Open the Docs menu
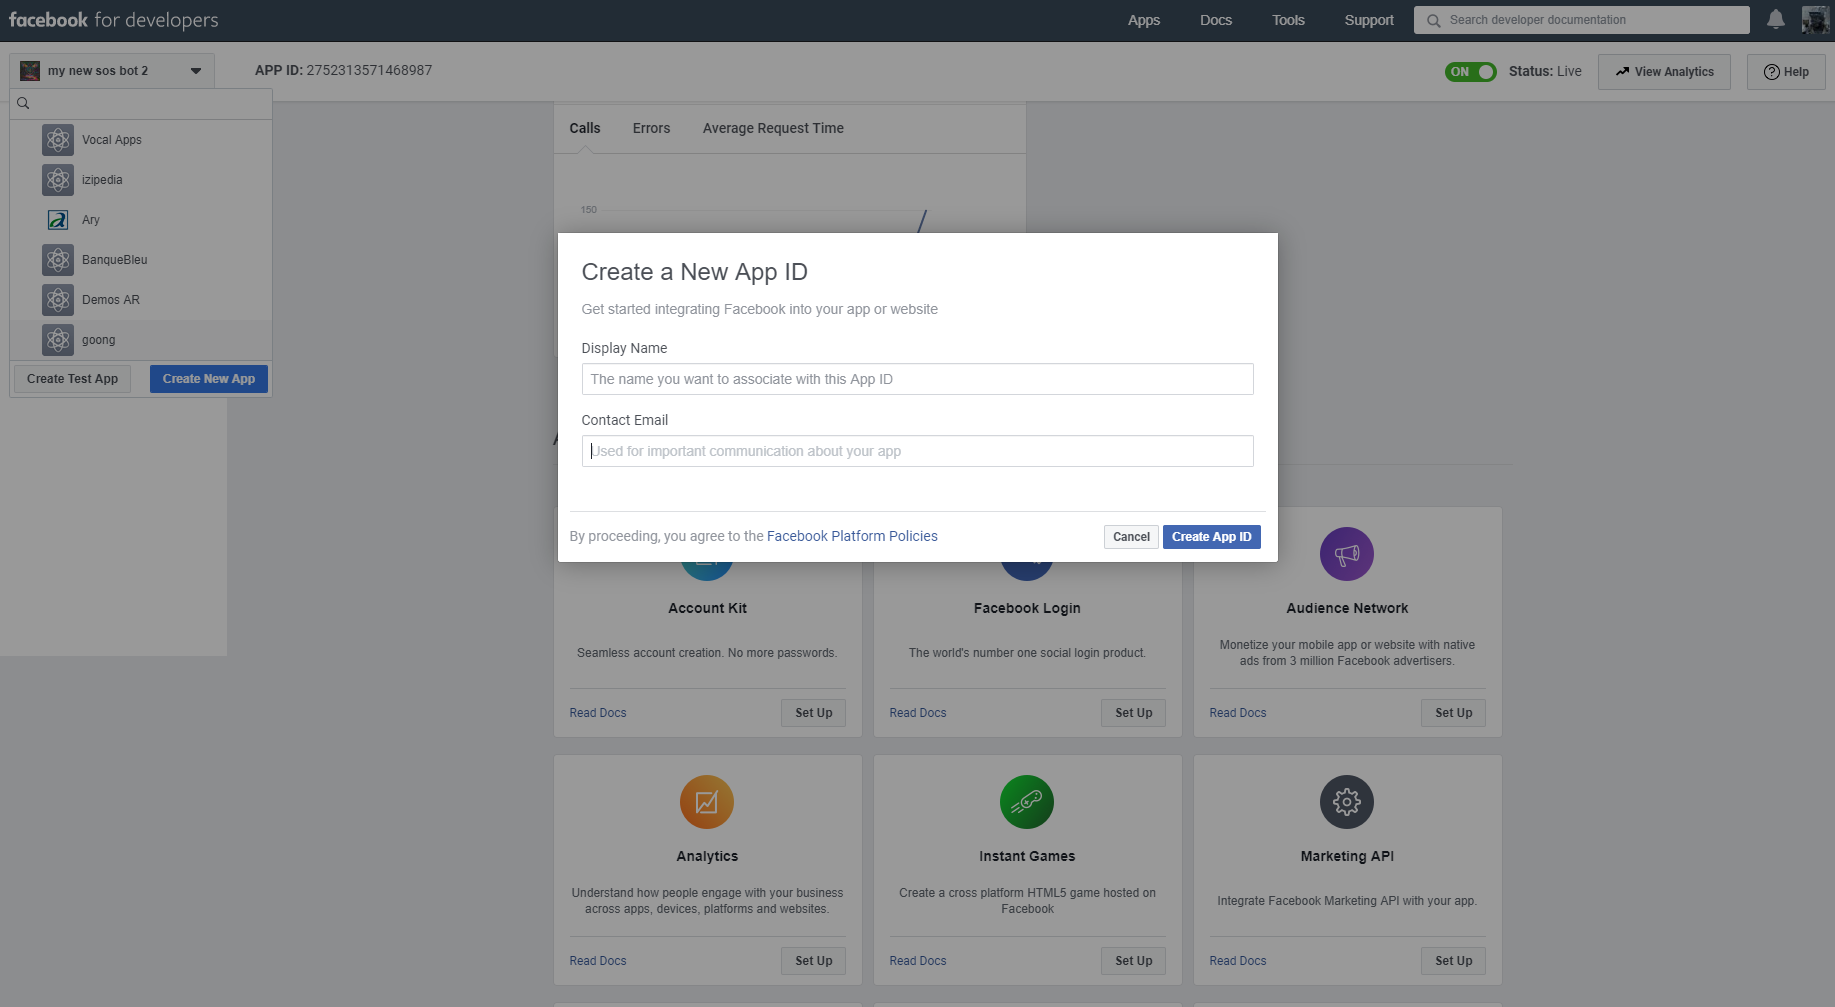This screenshot has height=1007, width=1835. 1216,20
